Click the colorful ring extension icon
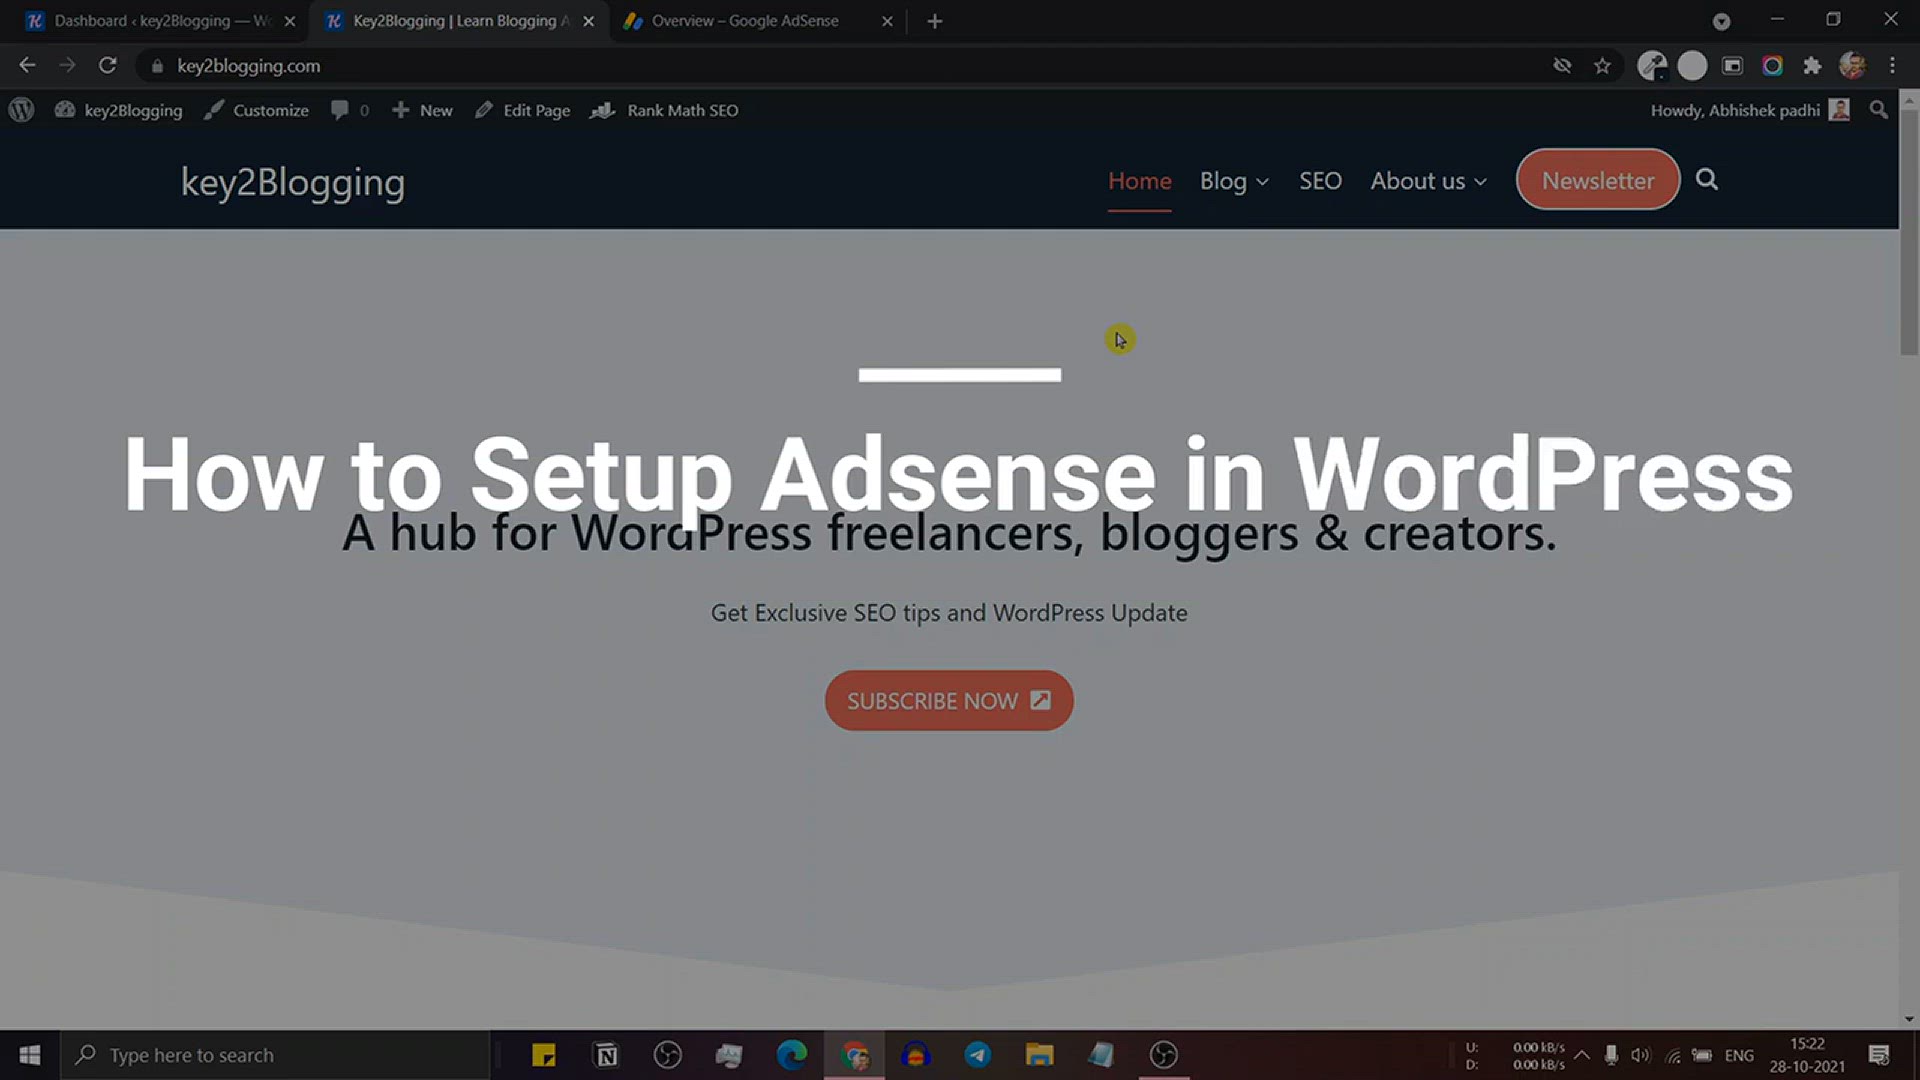The width and height of the screenshot is (1920, 1080). pyautogui.click(x=1772, y=66)
